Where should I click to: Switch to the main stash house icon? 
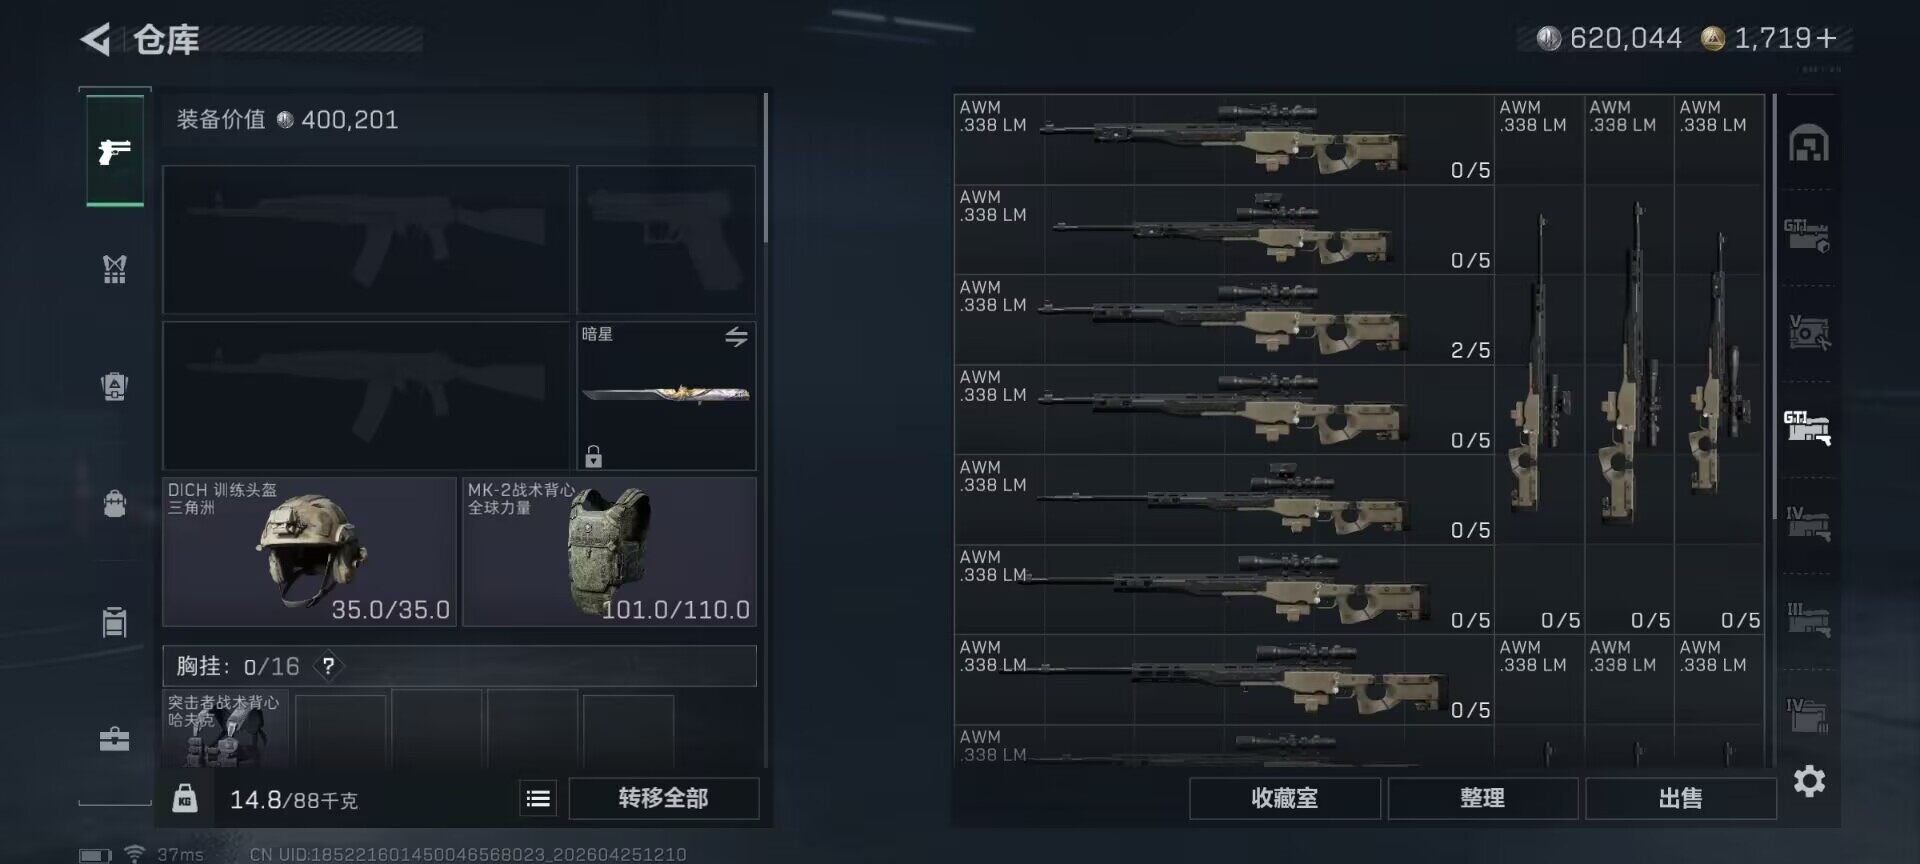click(x=1809, y=144)
